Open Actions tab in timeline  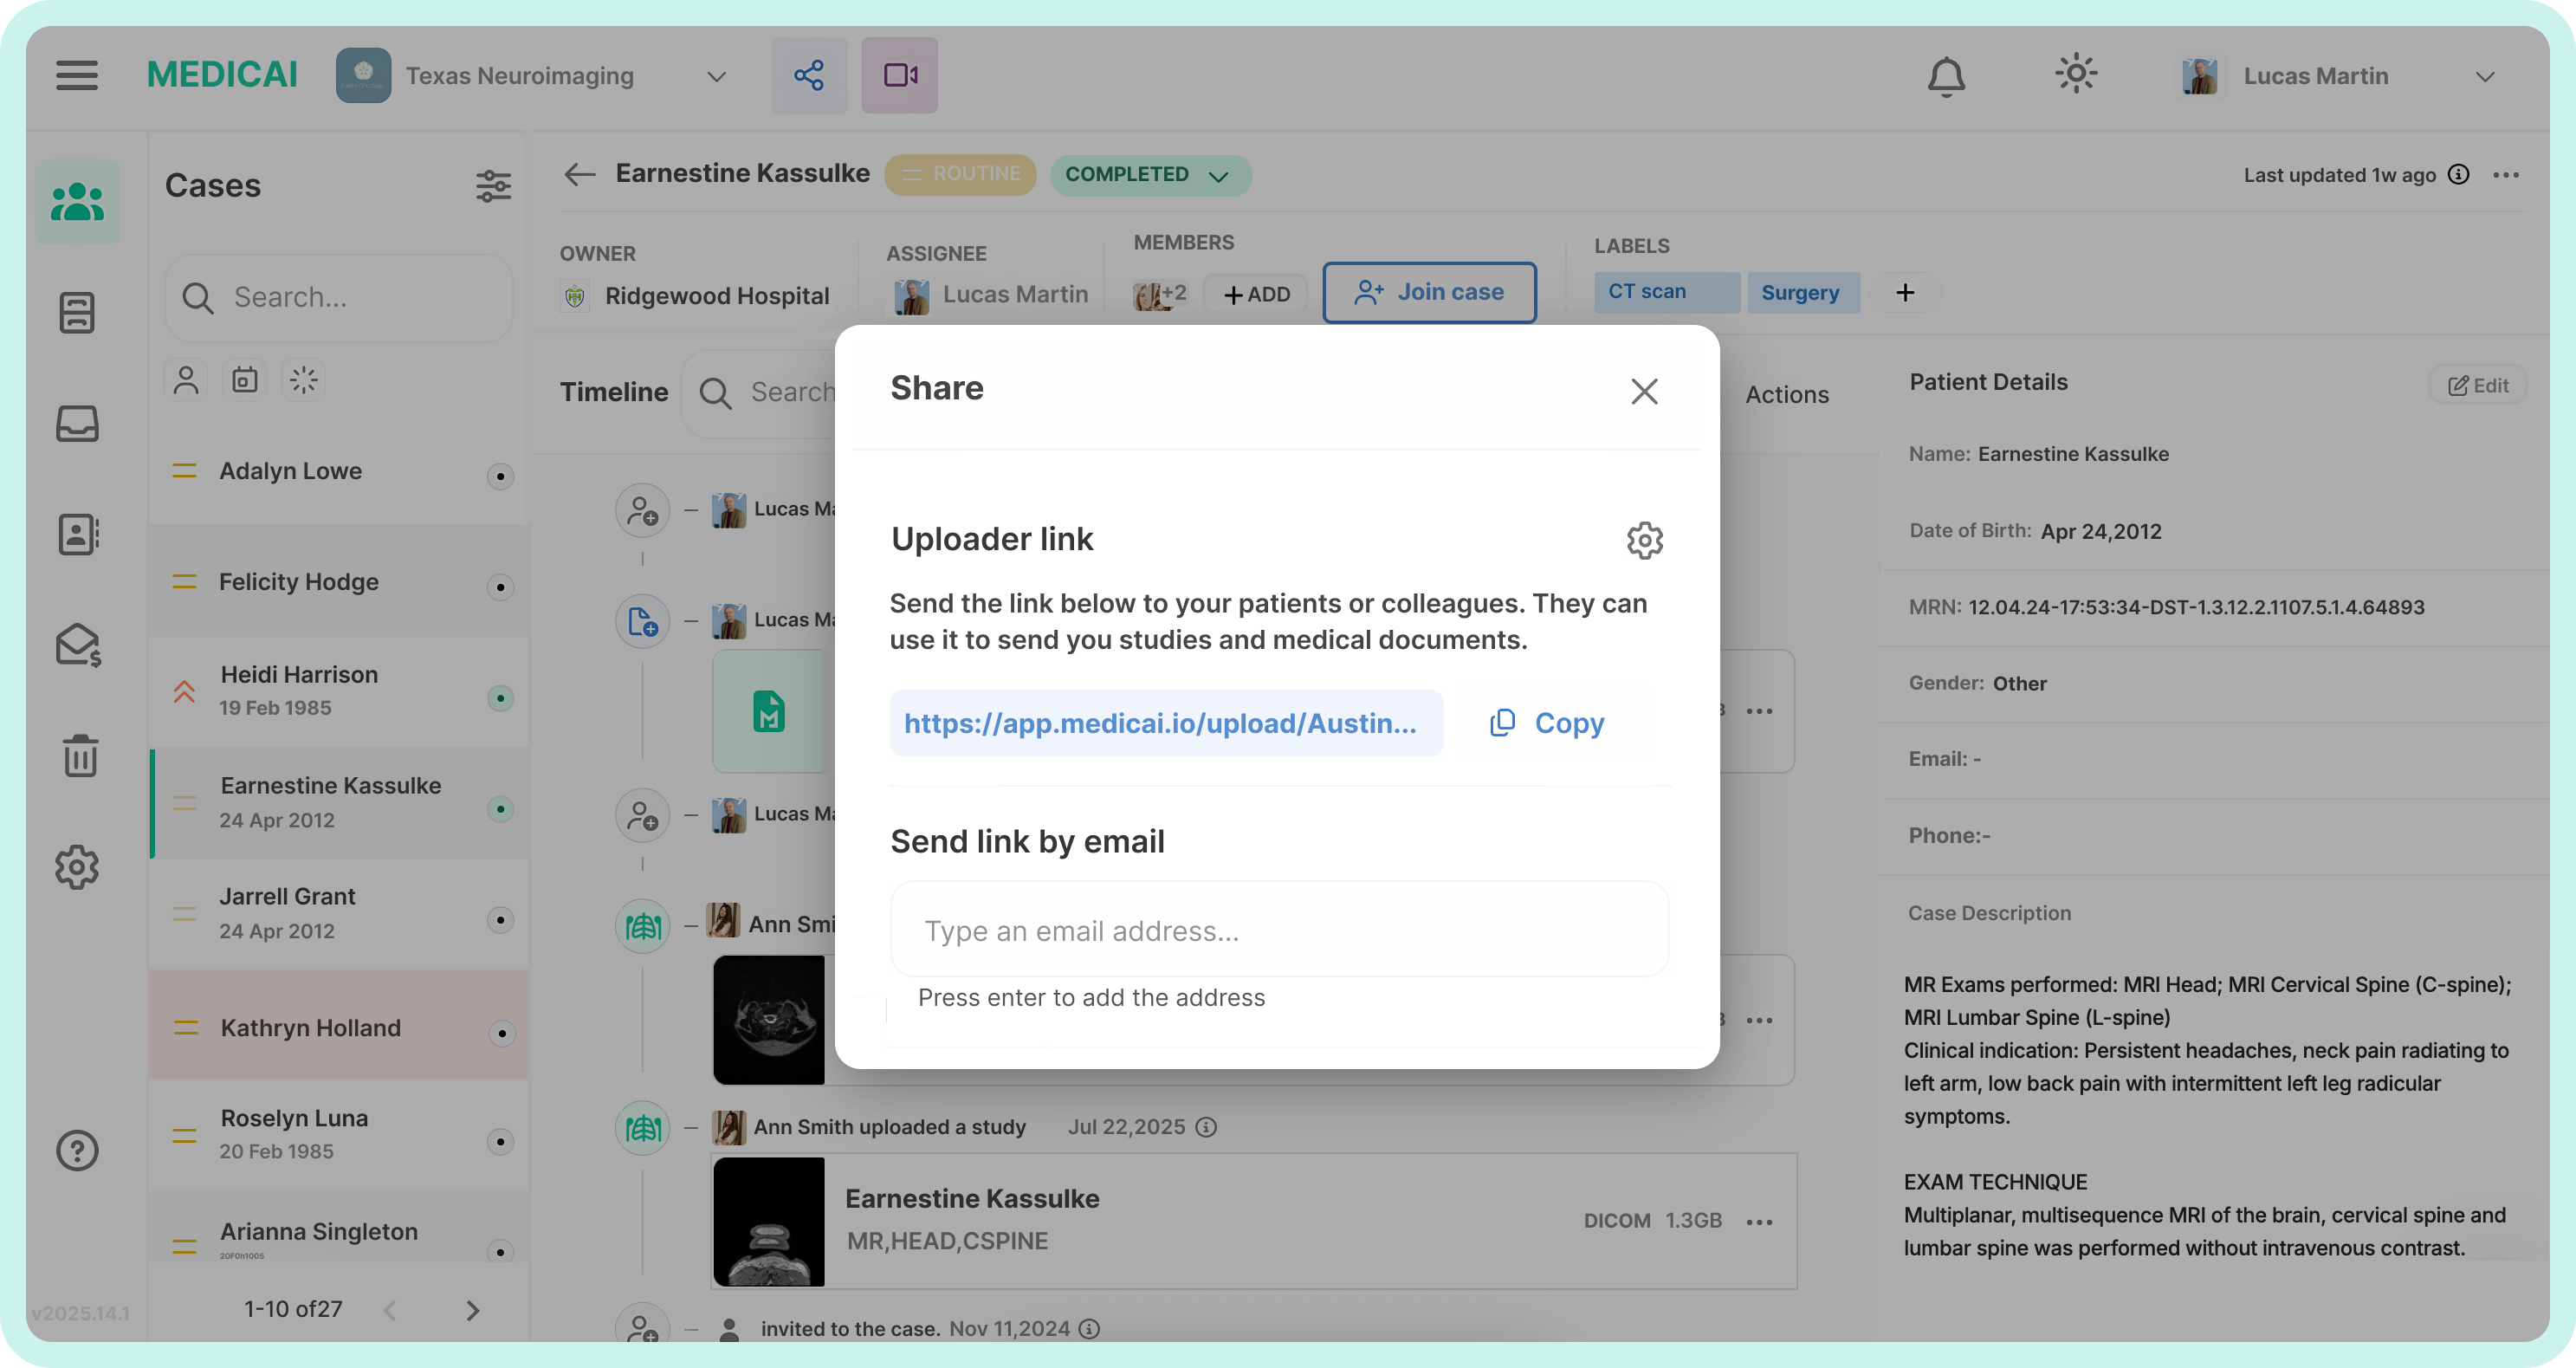[x=1786, y=395]
